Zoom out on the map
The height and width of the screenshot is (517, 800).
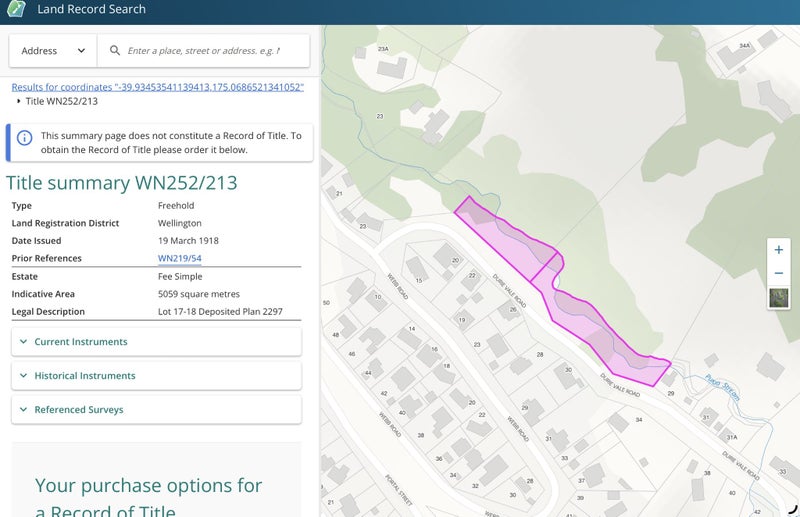pos(778,273)
